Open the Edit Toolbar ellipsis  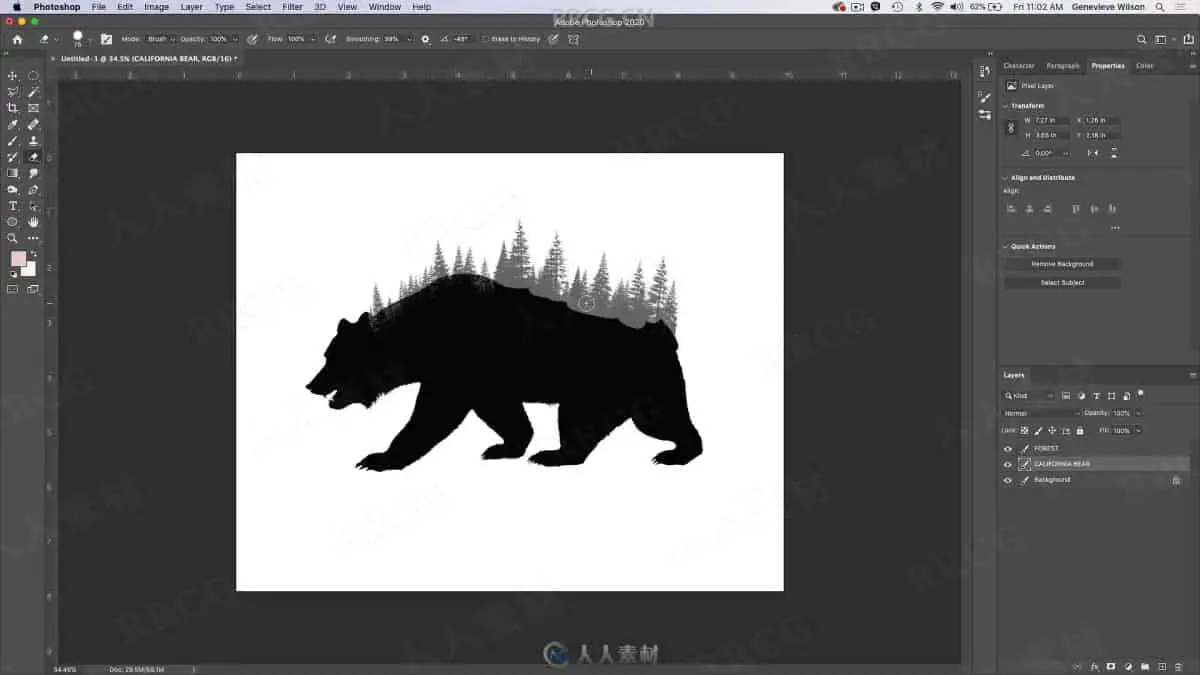33,238
